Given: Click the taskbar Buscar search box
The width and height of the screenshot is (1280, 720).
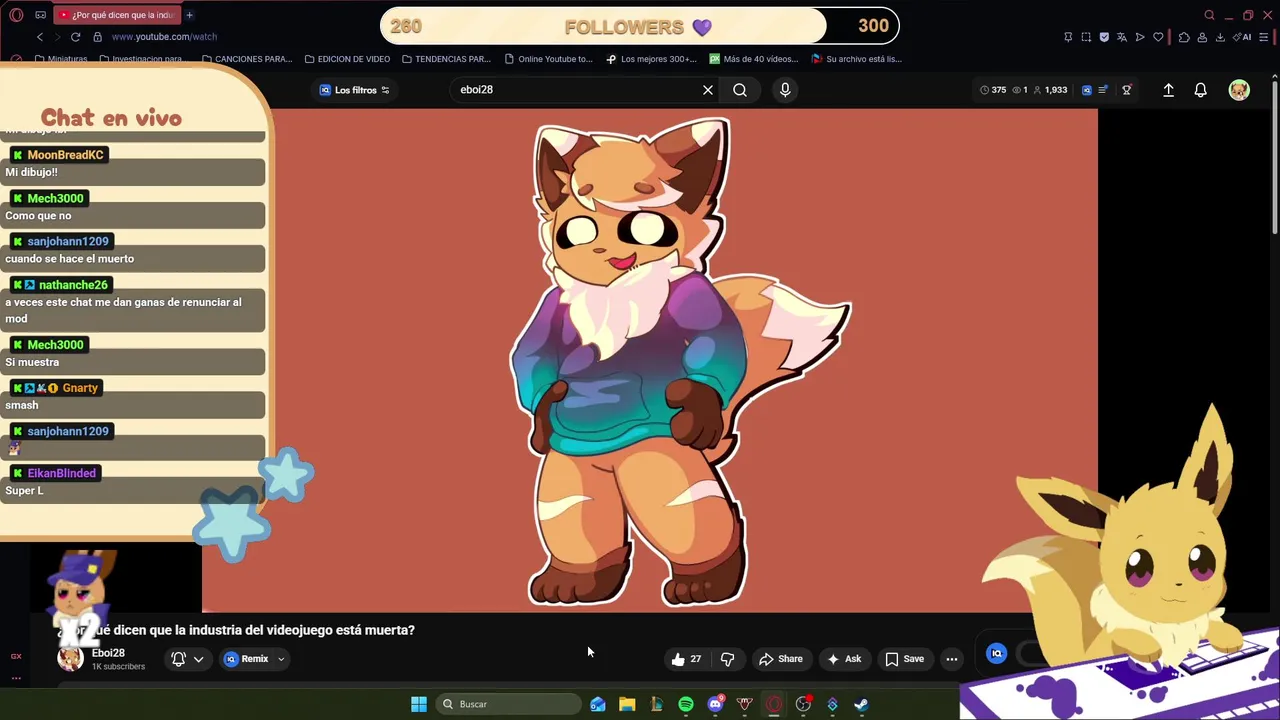Looking at the screenshot, I should point(508,704).
